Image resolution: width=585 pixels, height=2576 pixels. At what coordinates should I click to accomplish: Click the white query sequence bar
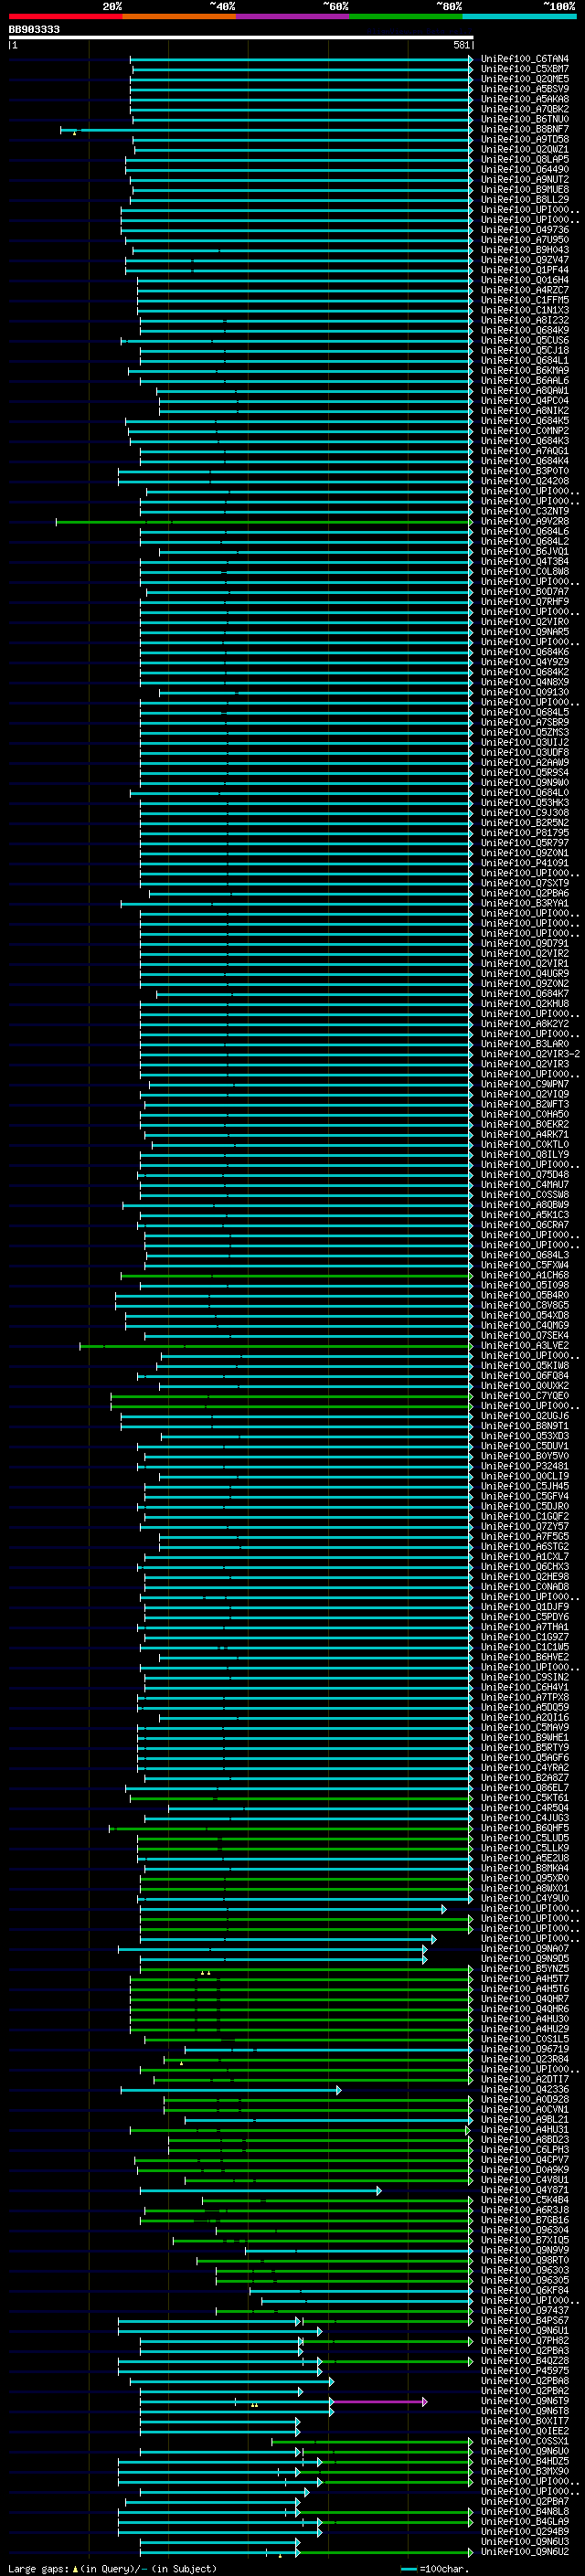tap(241, 38)
